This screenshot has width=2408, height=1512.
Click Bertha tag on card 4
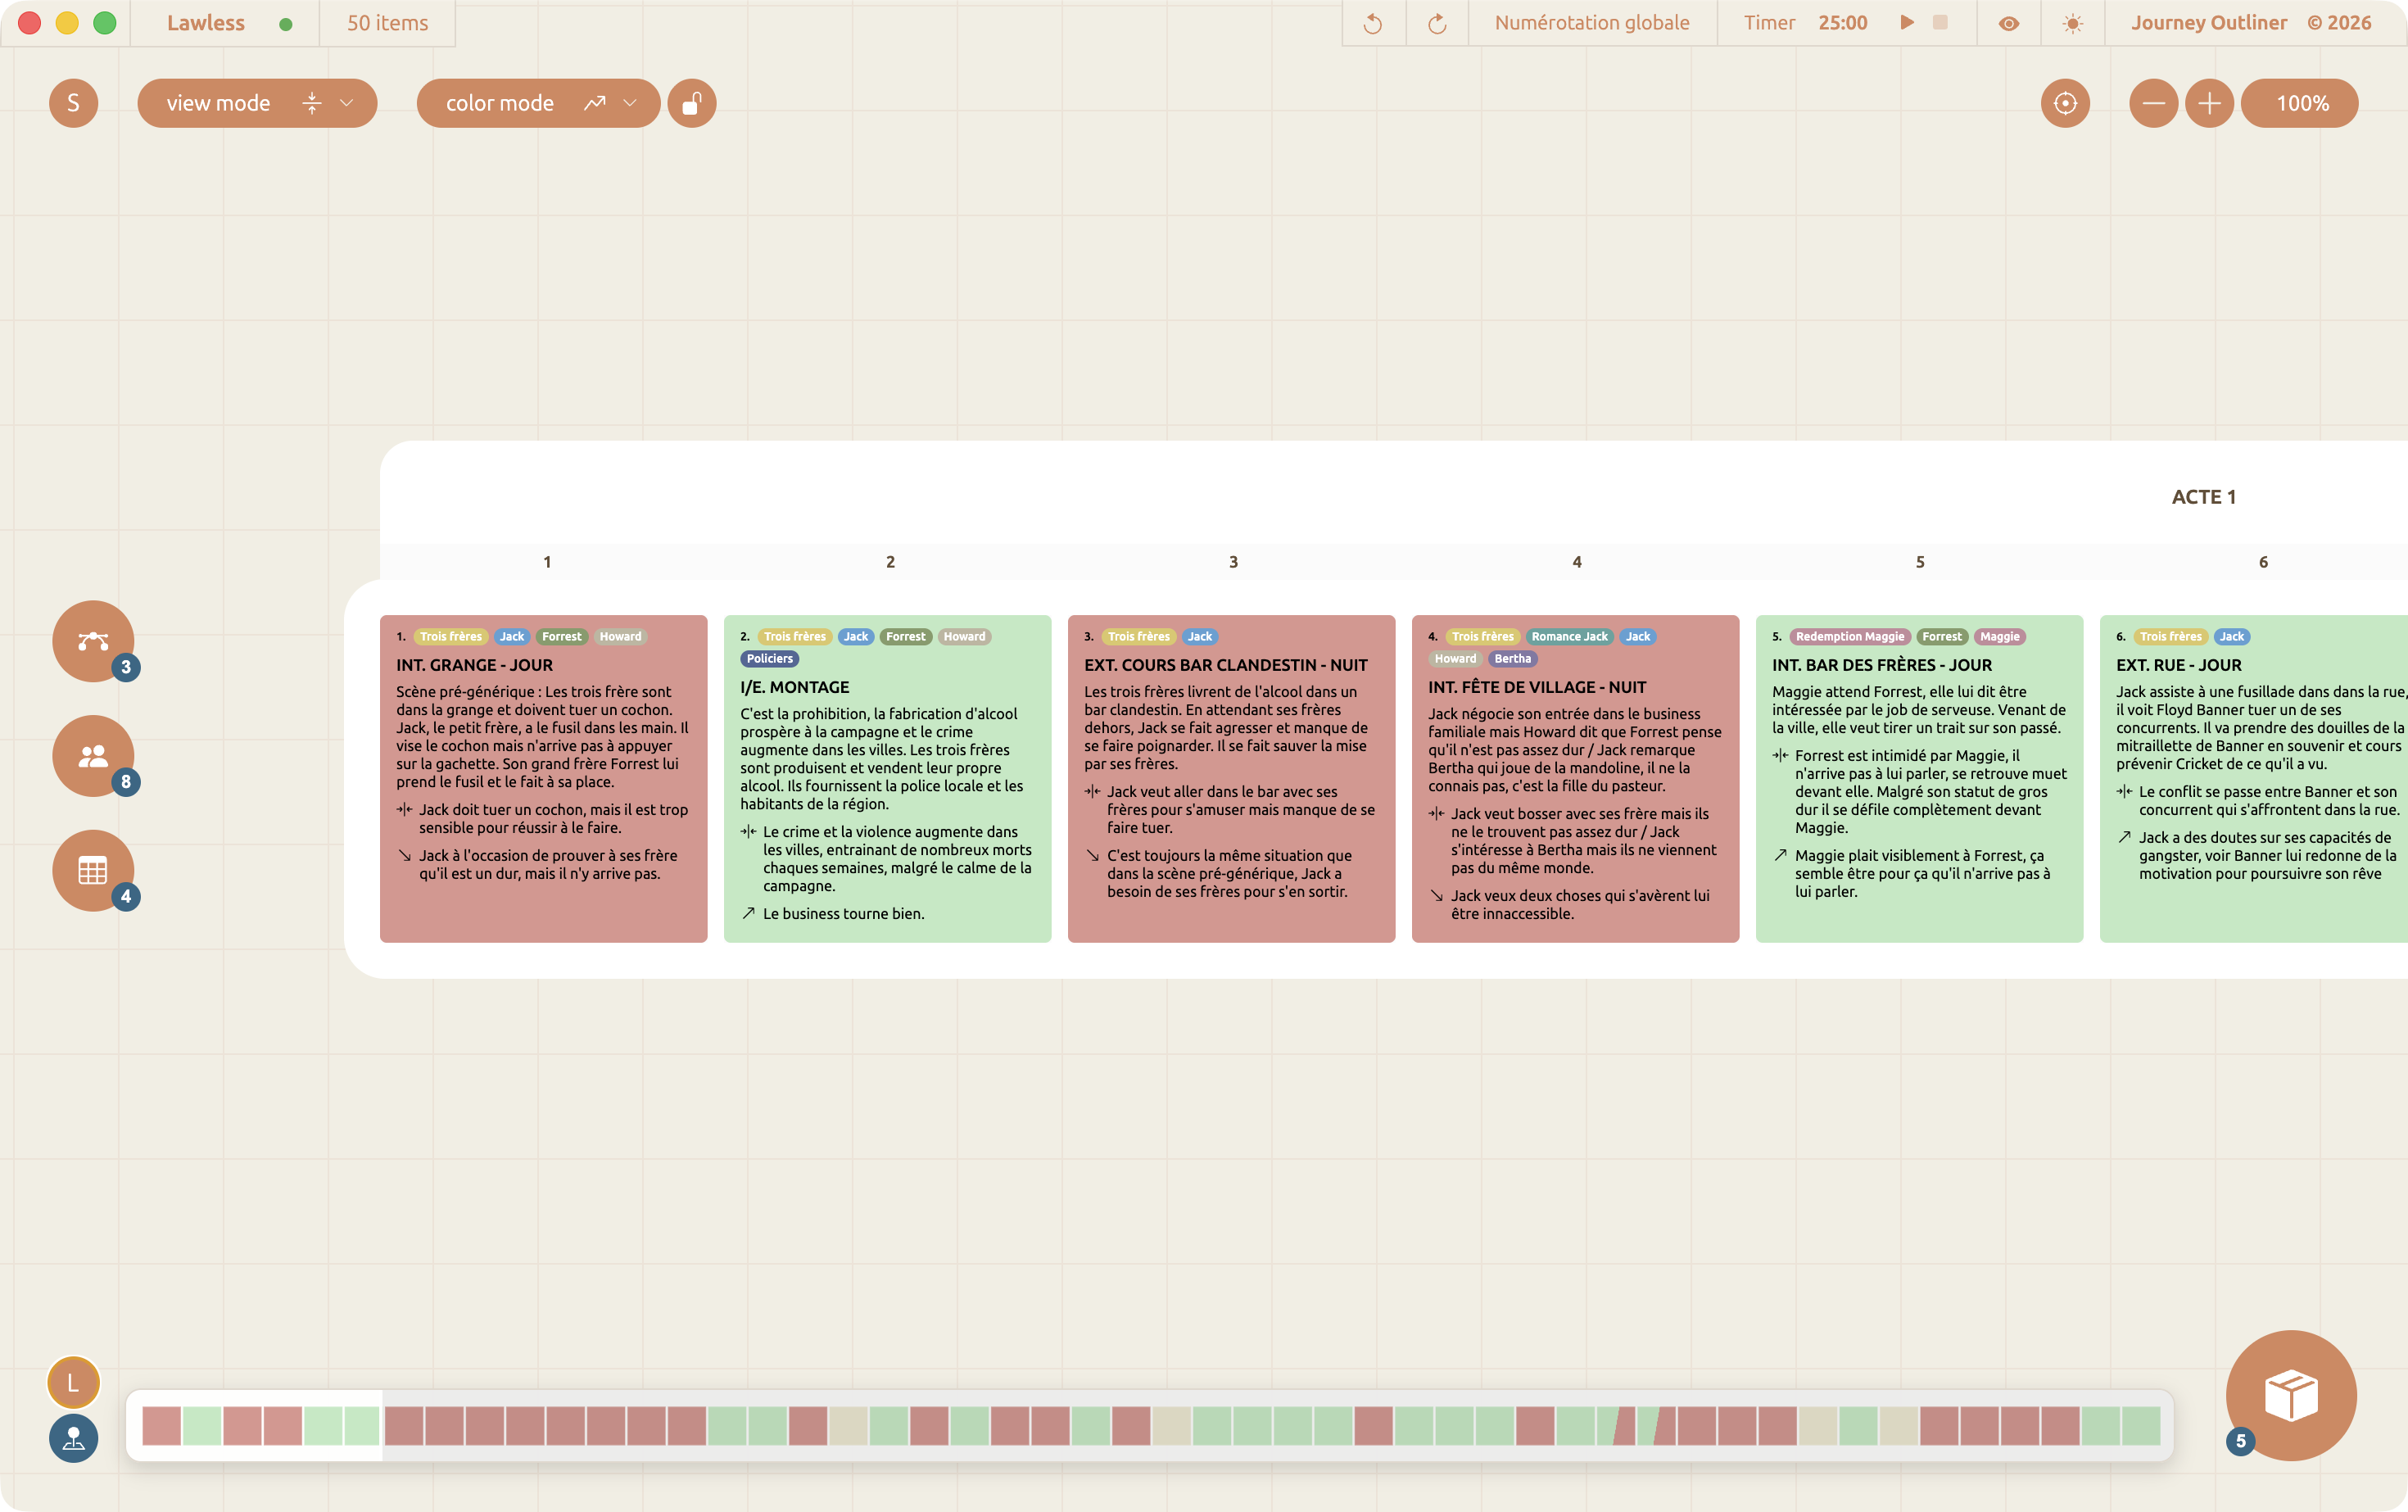coord(1512,658)
